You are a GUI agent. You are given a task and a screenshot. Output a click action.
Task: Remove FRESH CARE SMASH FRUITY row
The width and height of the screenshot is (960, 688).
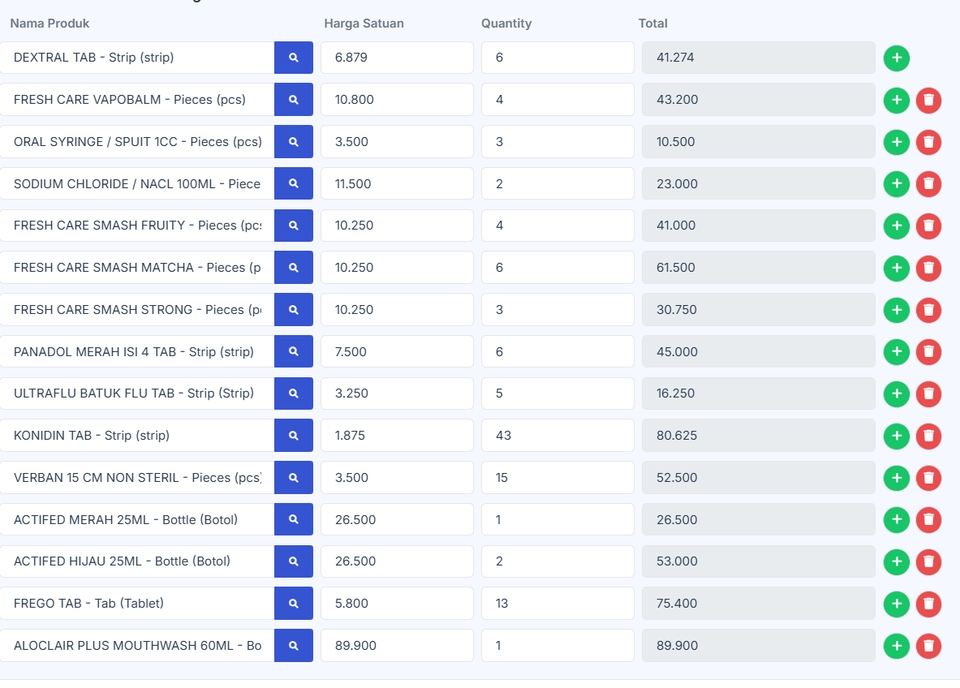coord(929,226)
